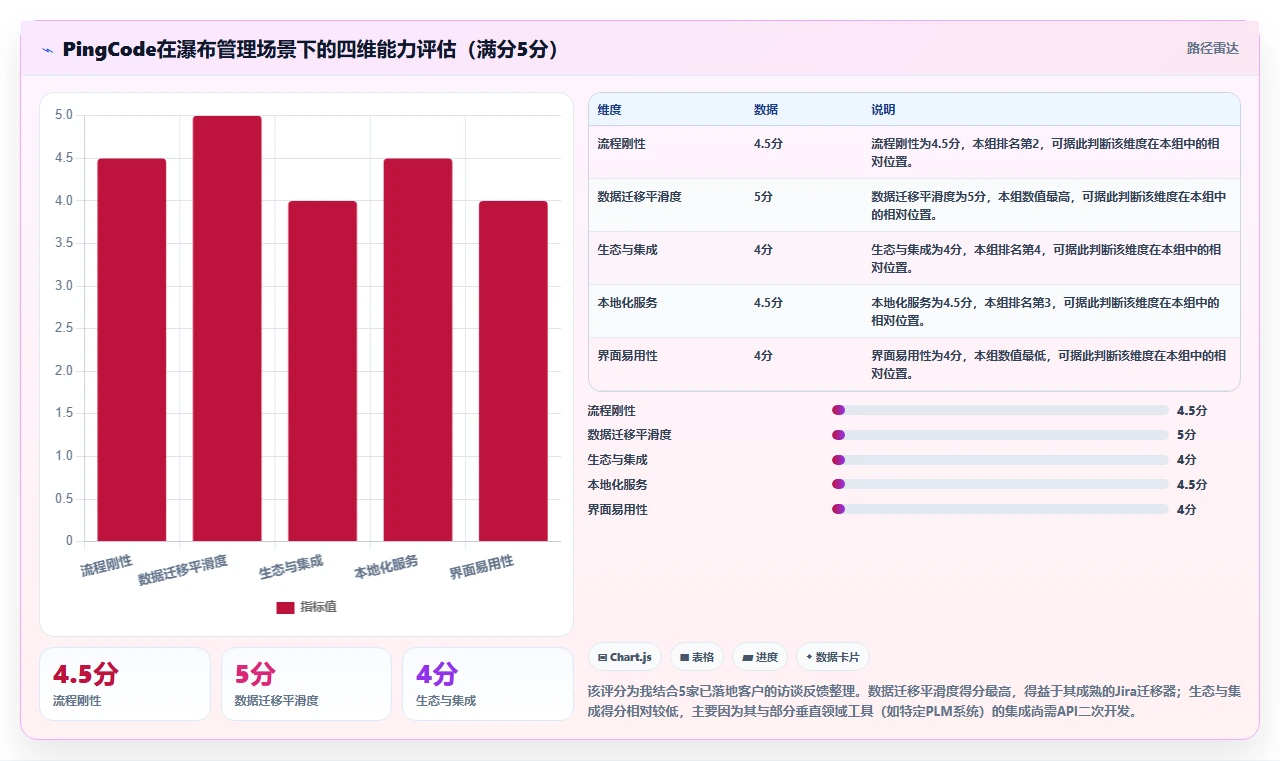Click the 5分 value beside 数据迁移平滑度 progress

1187,435
